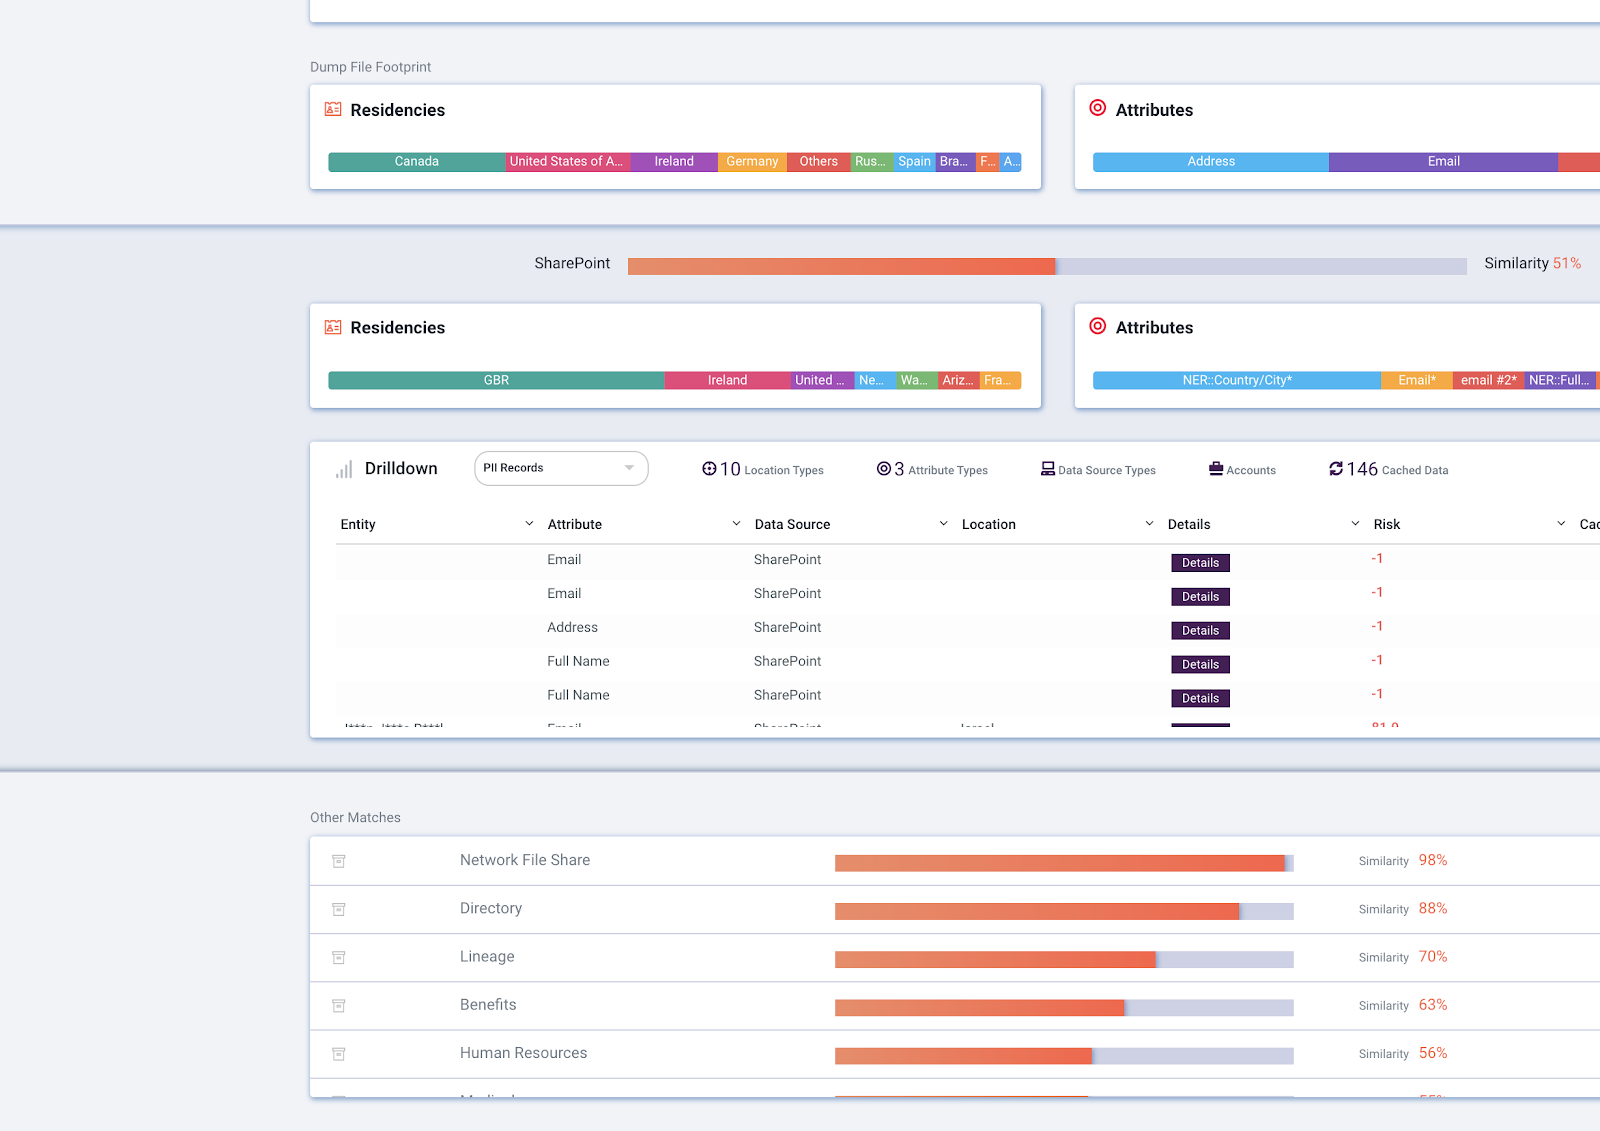Viewport: 1600px width, 1131px height.
Task: Click the Data Source Types monitor icon
Action: (1047, 468)
